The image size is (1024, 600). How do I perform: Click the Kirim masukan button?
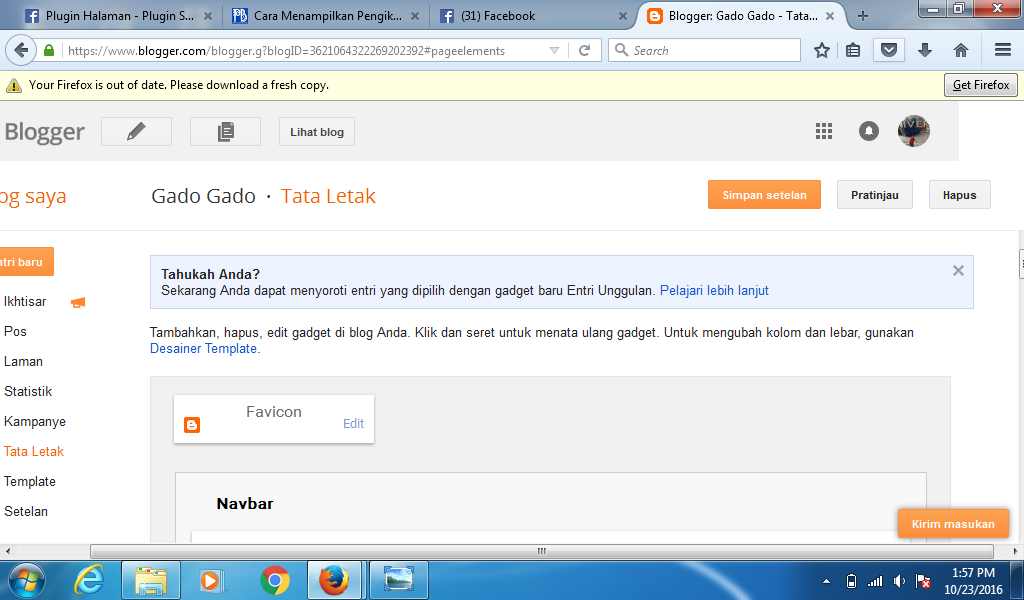tap(953, 524)
